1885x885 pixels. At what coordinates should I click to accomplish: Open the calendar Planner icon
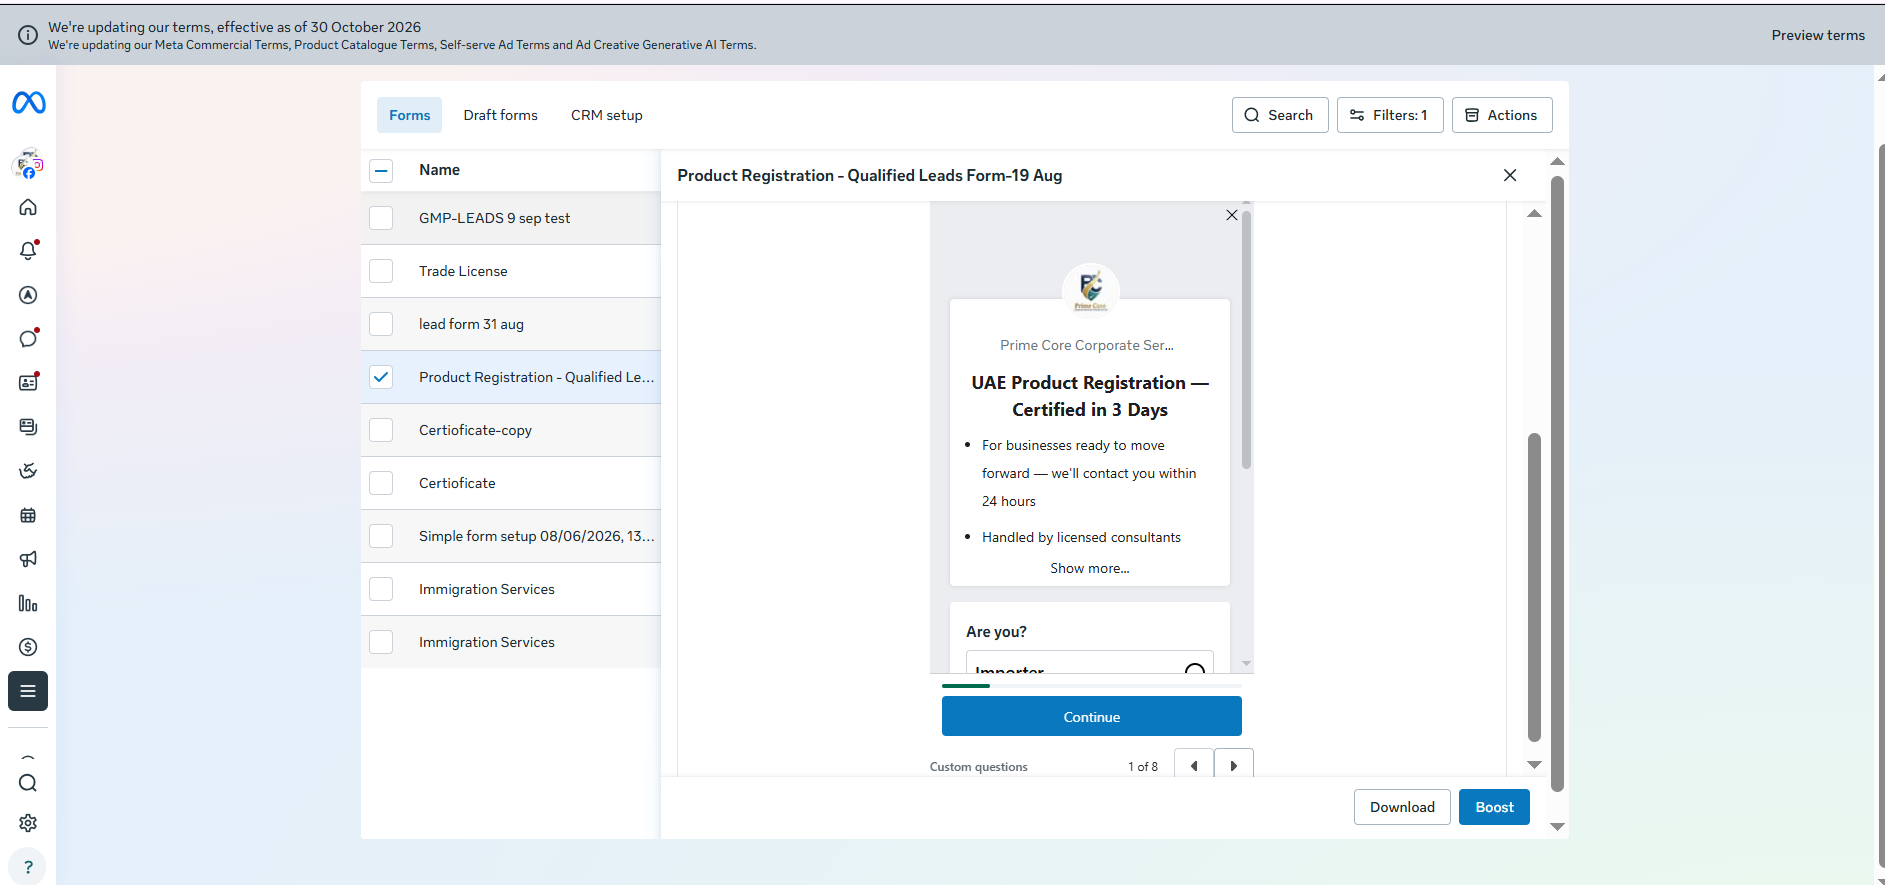28,515
